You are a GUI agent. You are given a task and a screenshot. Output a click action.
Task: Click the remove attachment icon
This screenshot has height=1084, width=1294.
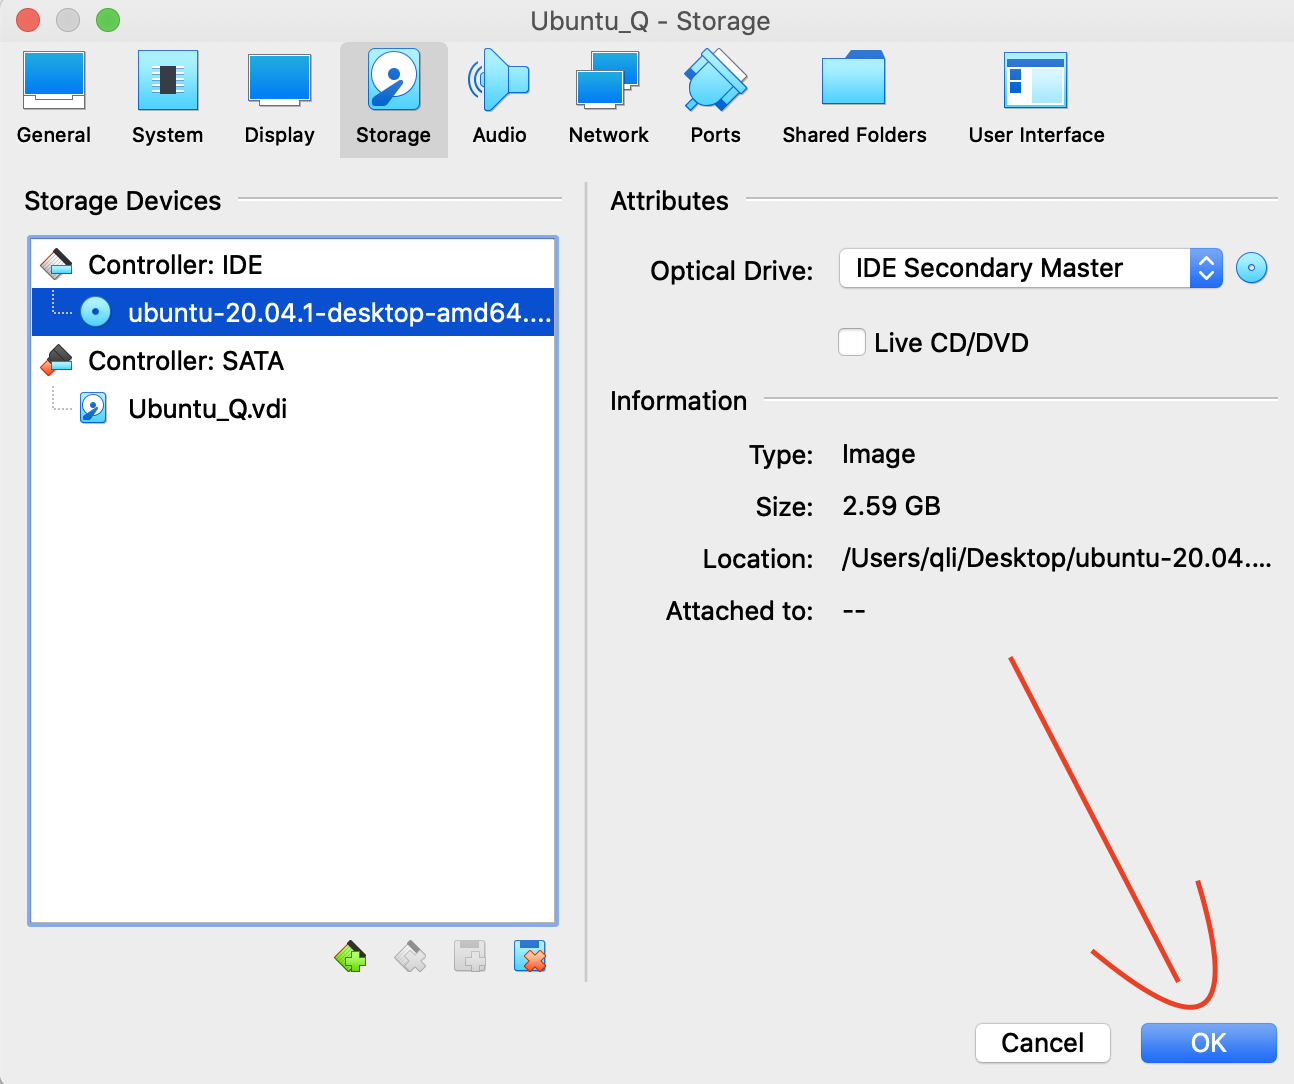(x=529, y=957)
